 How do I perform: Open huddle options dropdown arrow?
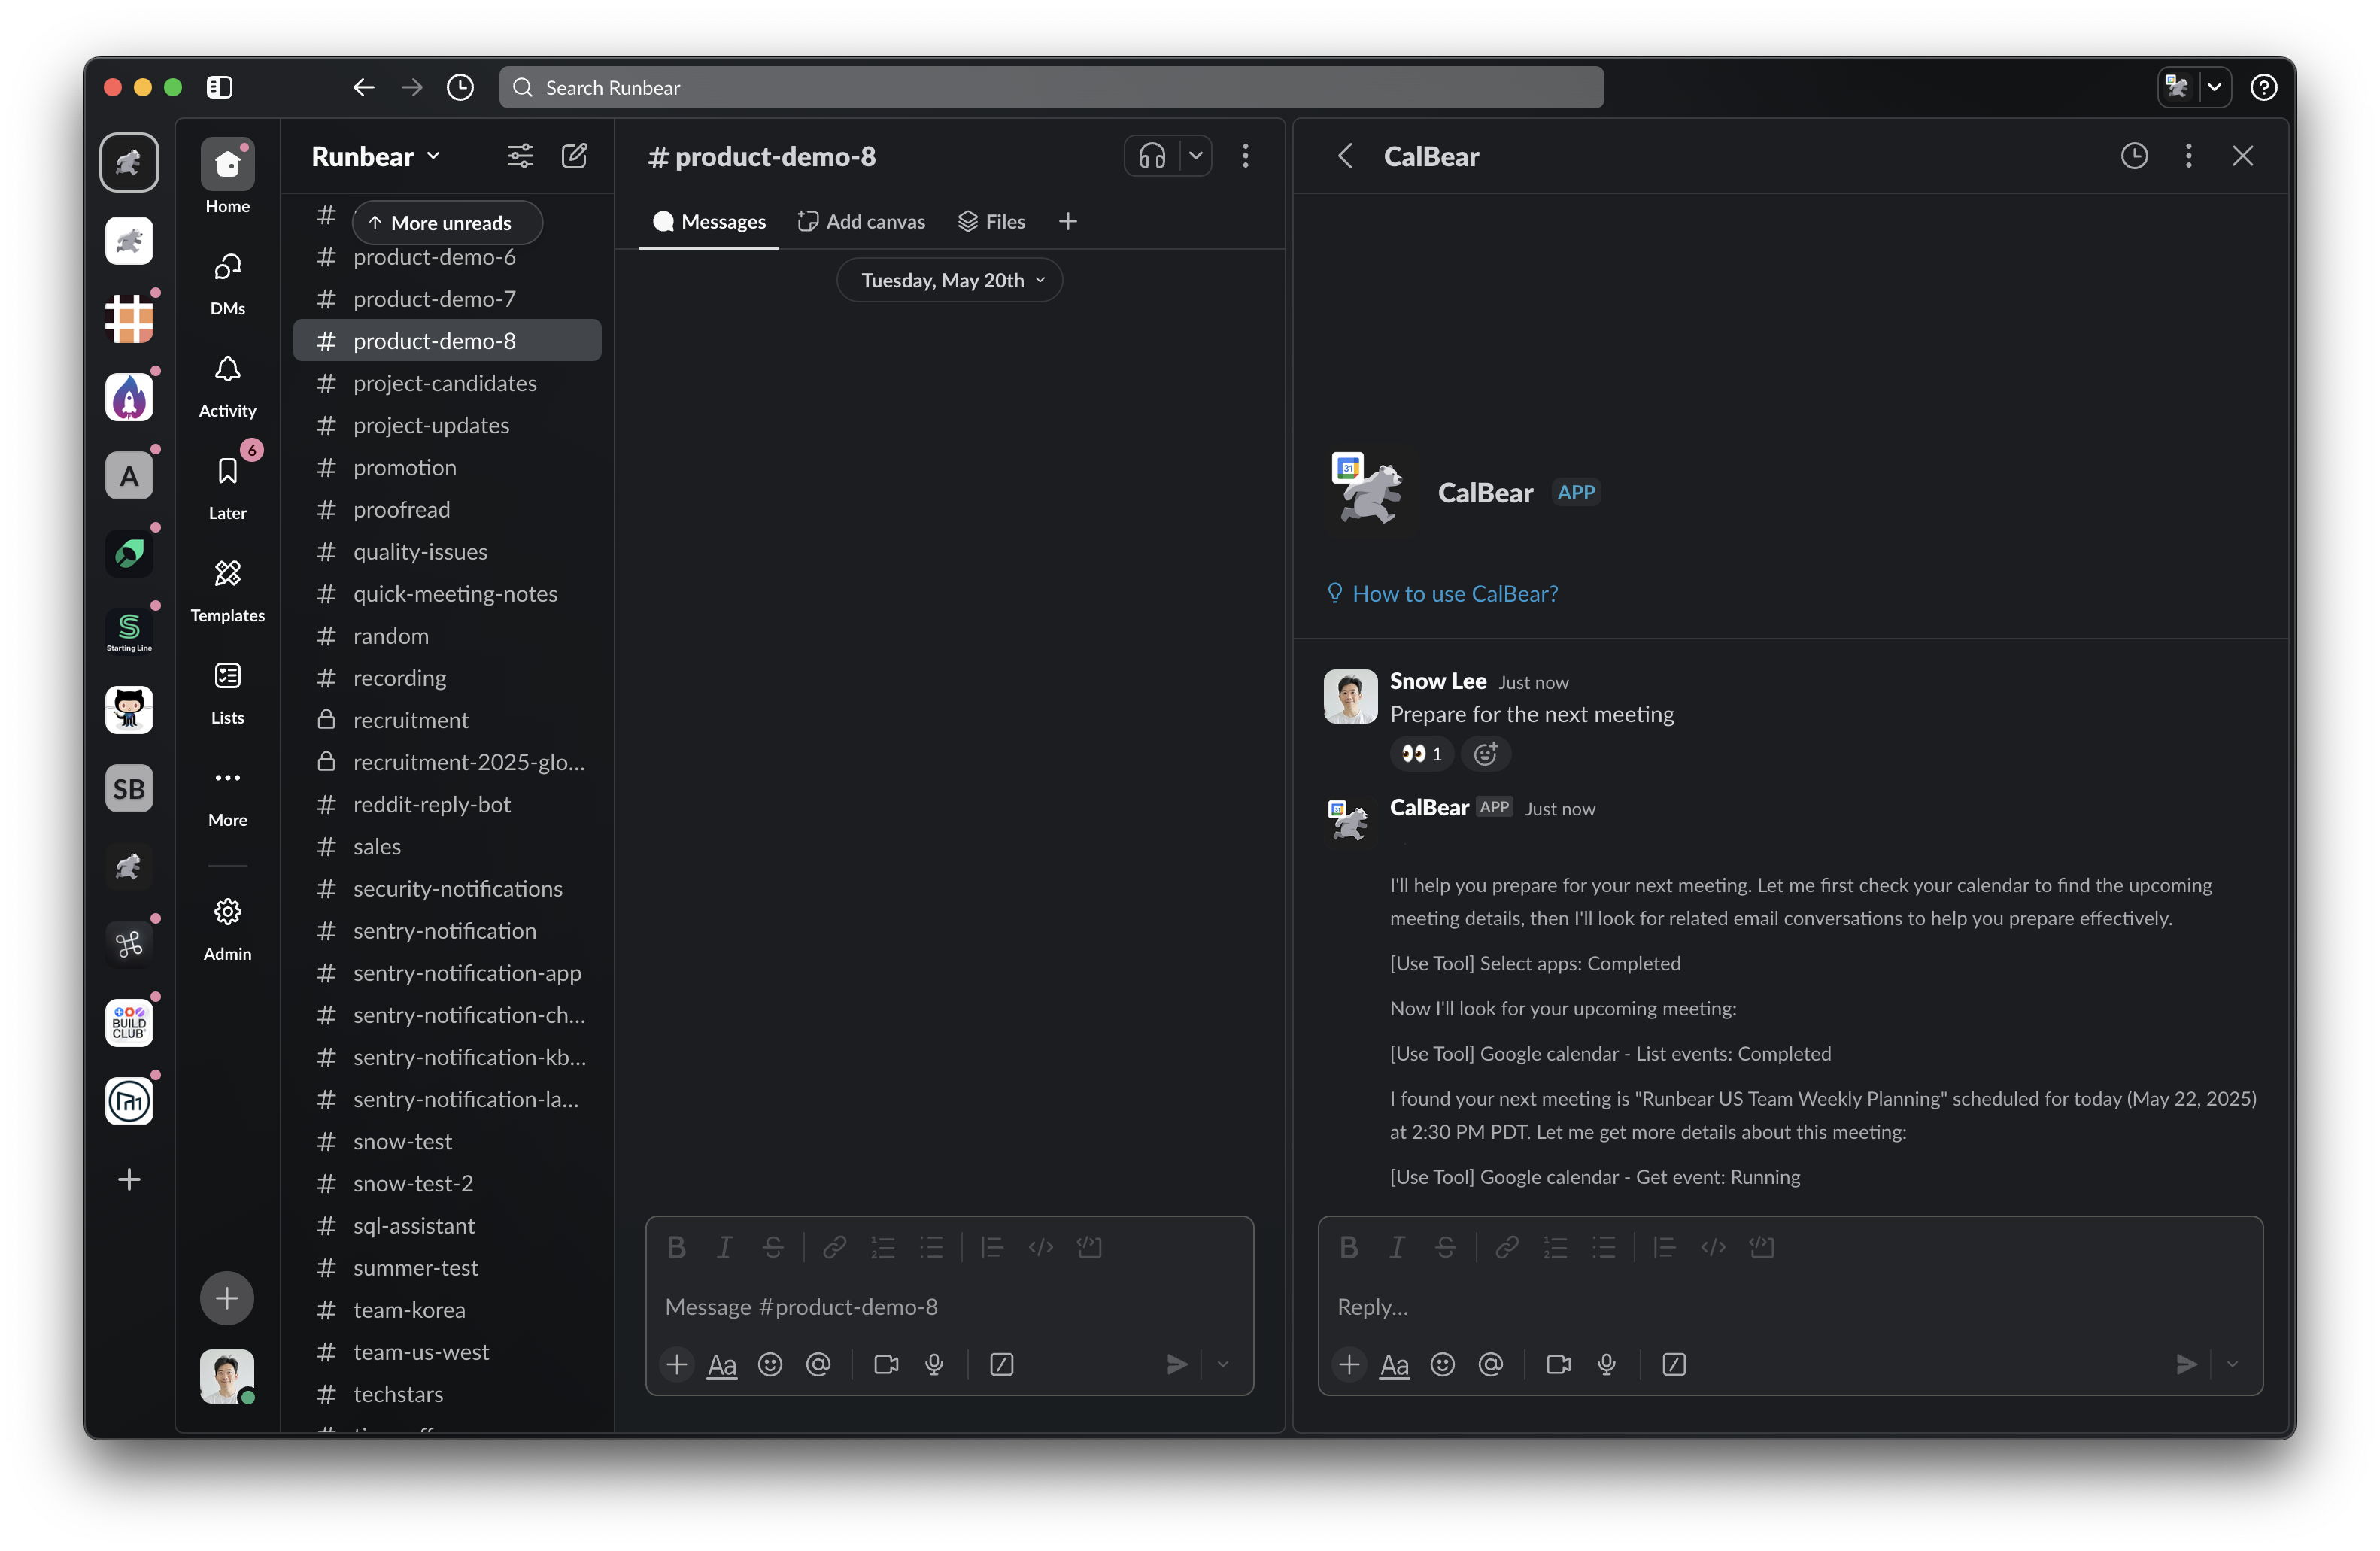[1195, 156]
